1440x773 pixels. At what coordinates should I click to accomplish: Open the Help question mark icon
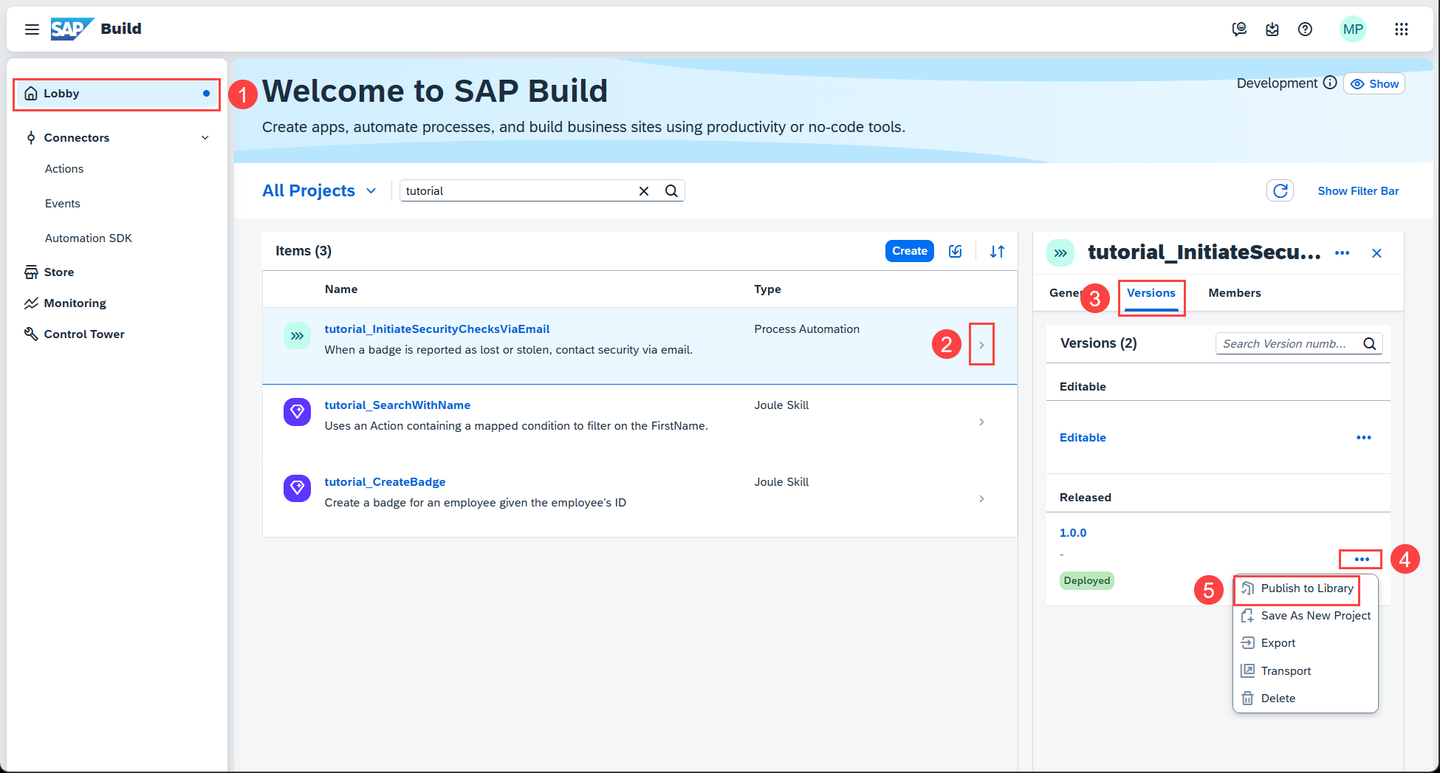[1305, 29]
